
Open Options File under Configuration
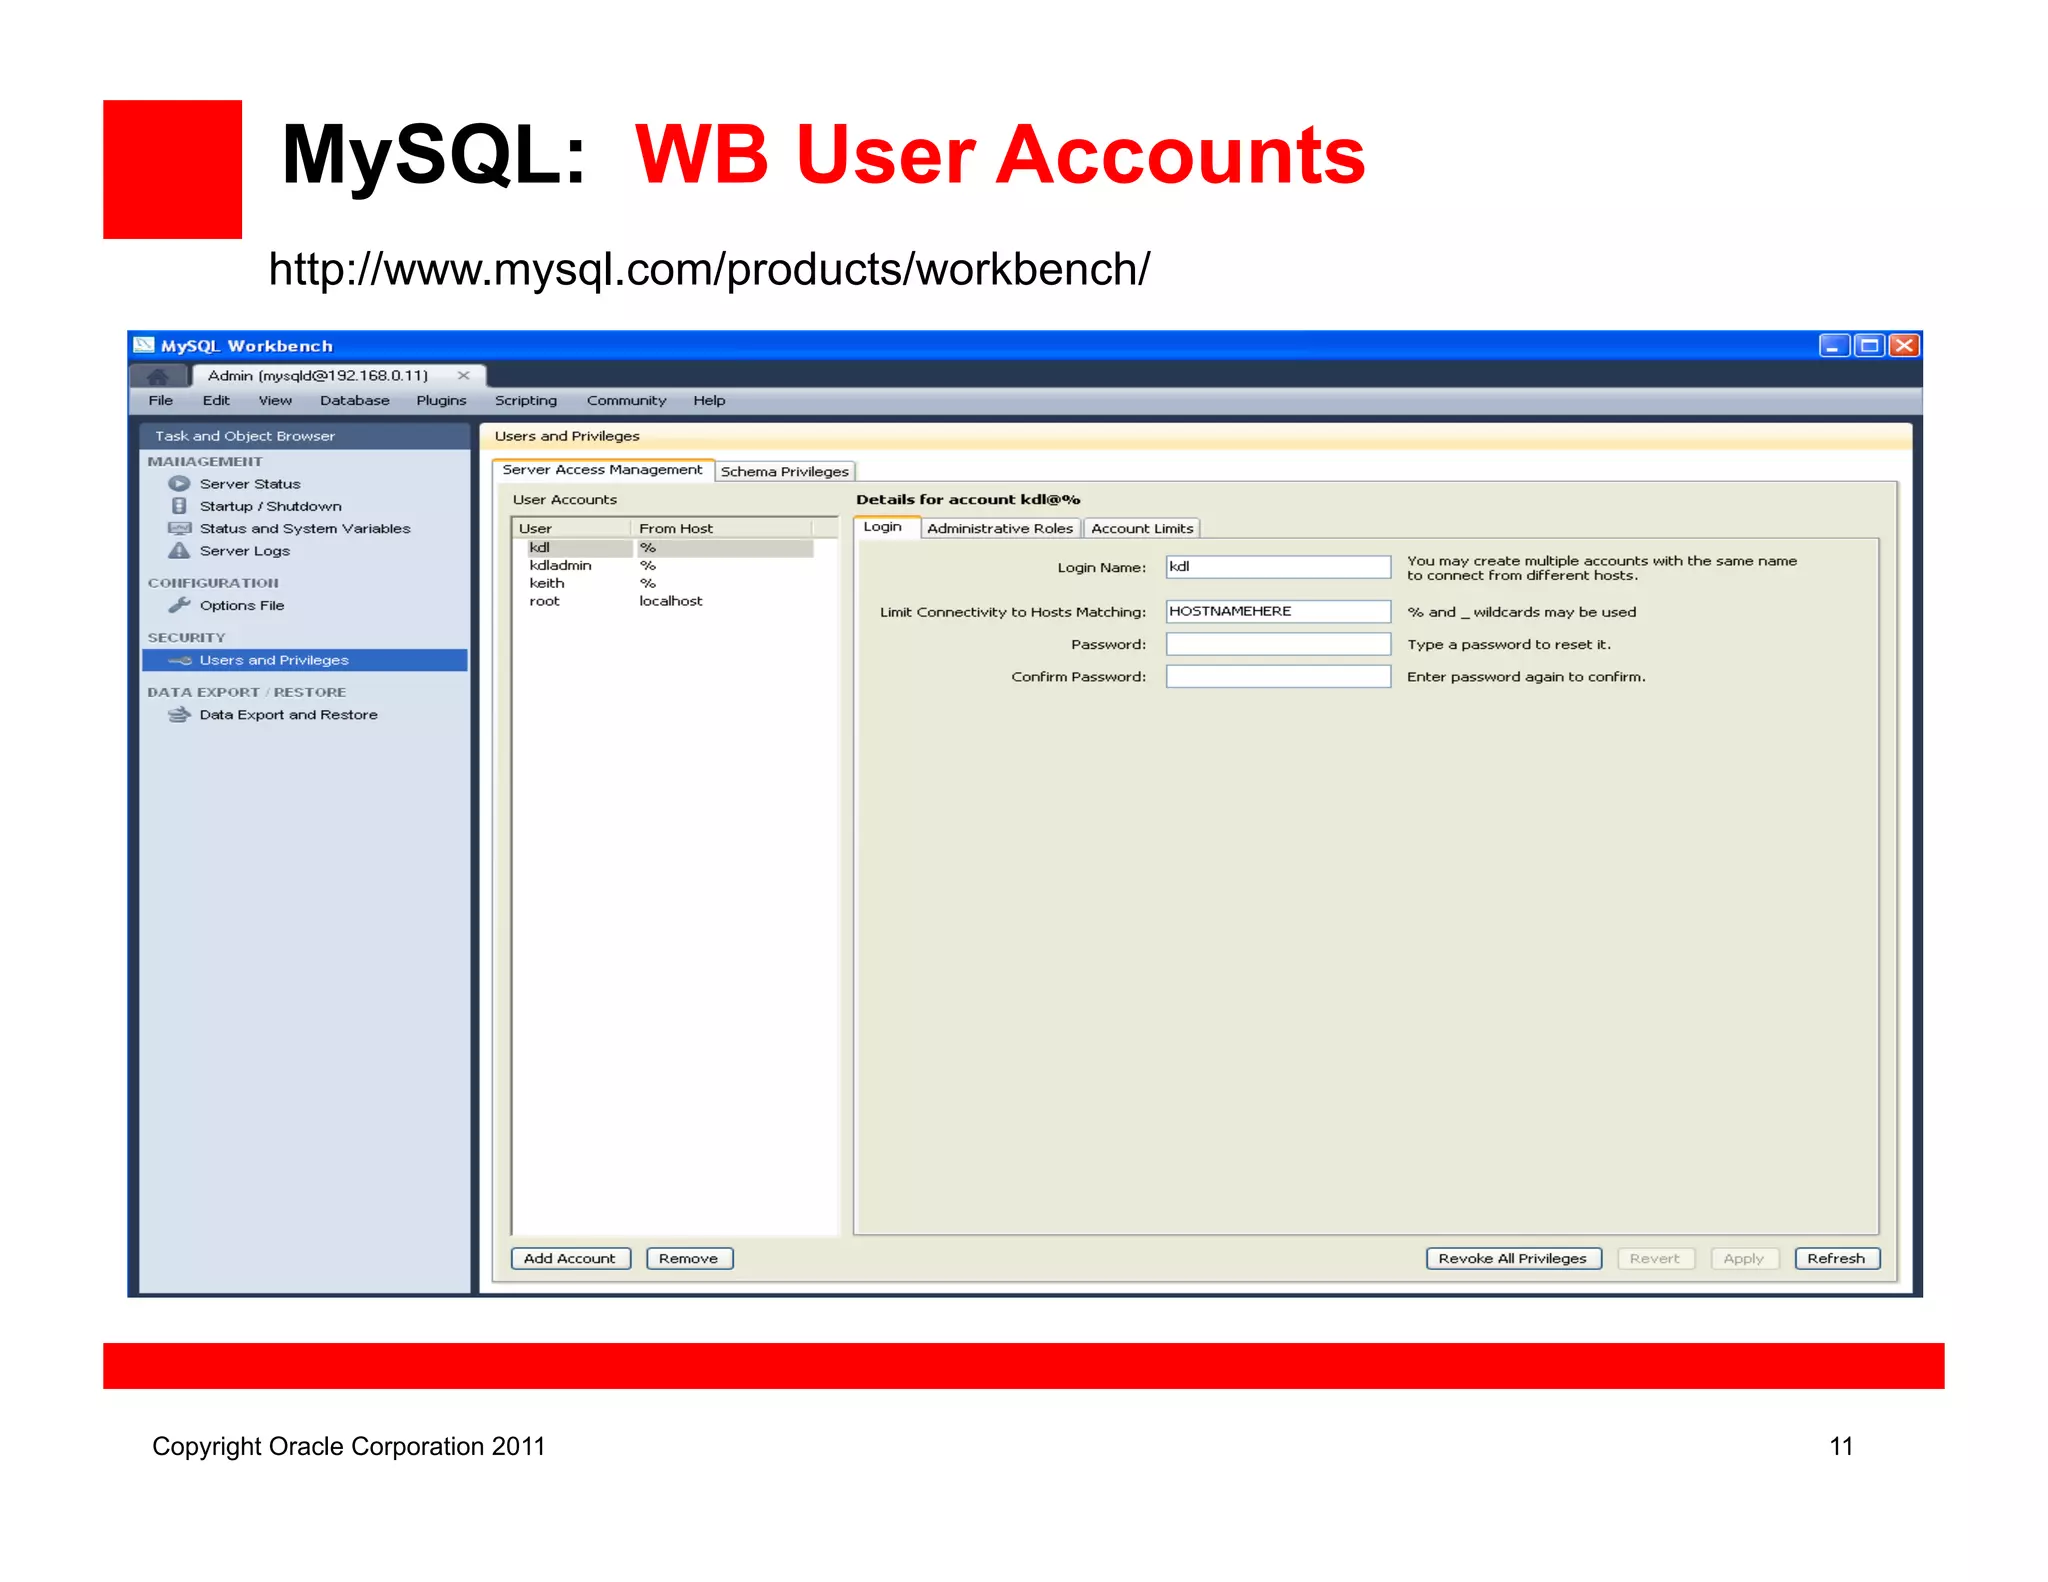point(242,606)
